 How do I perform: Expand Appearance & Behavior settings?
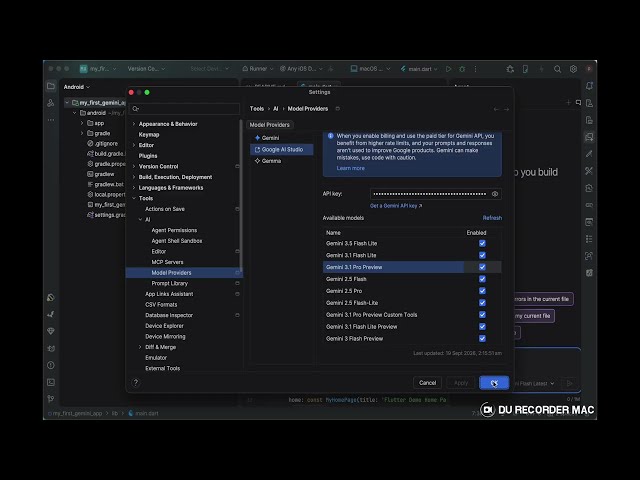click(134, 124)
